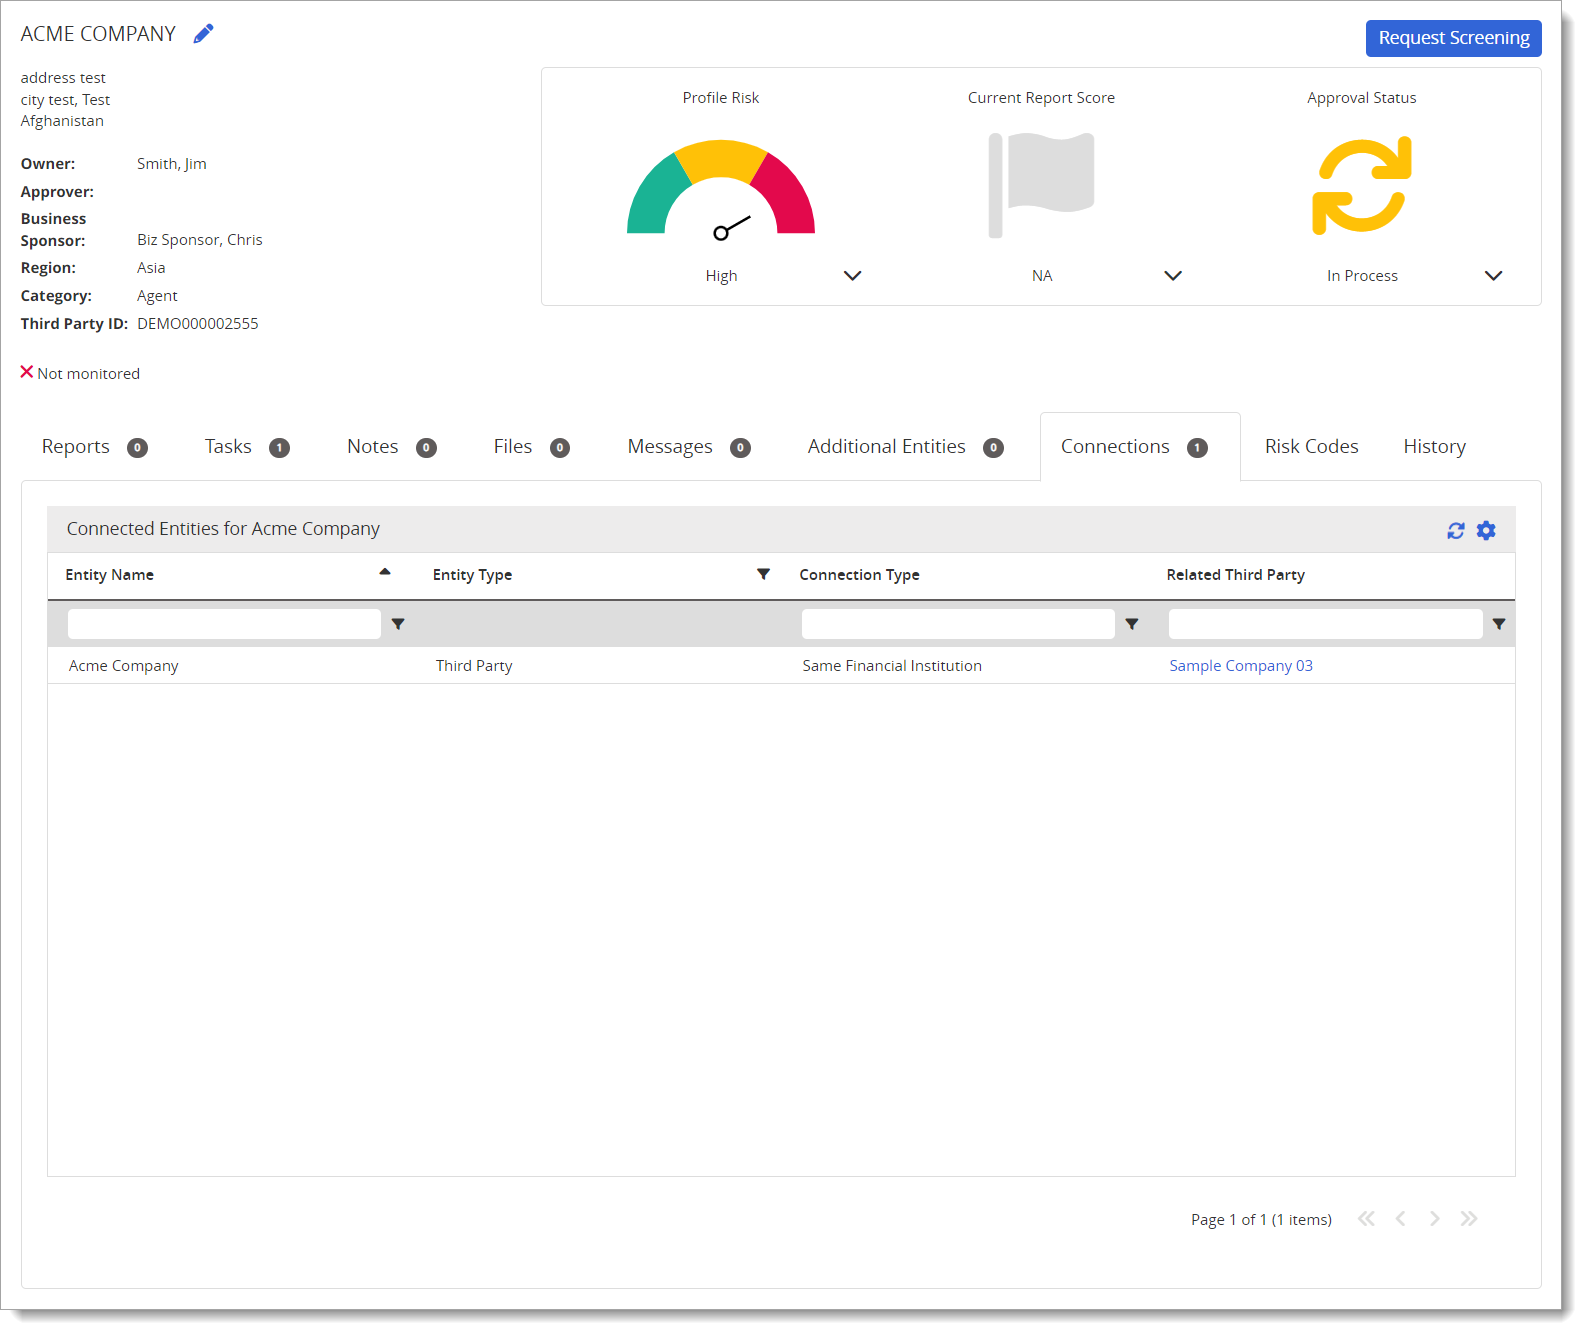Click the Entity Name filter funnel icon
1585x1333 pixels.
click(398, 624)
